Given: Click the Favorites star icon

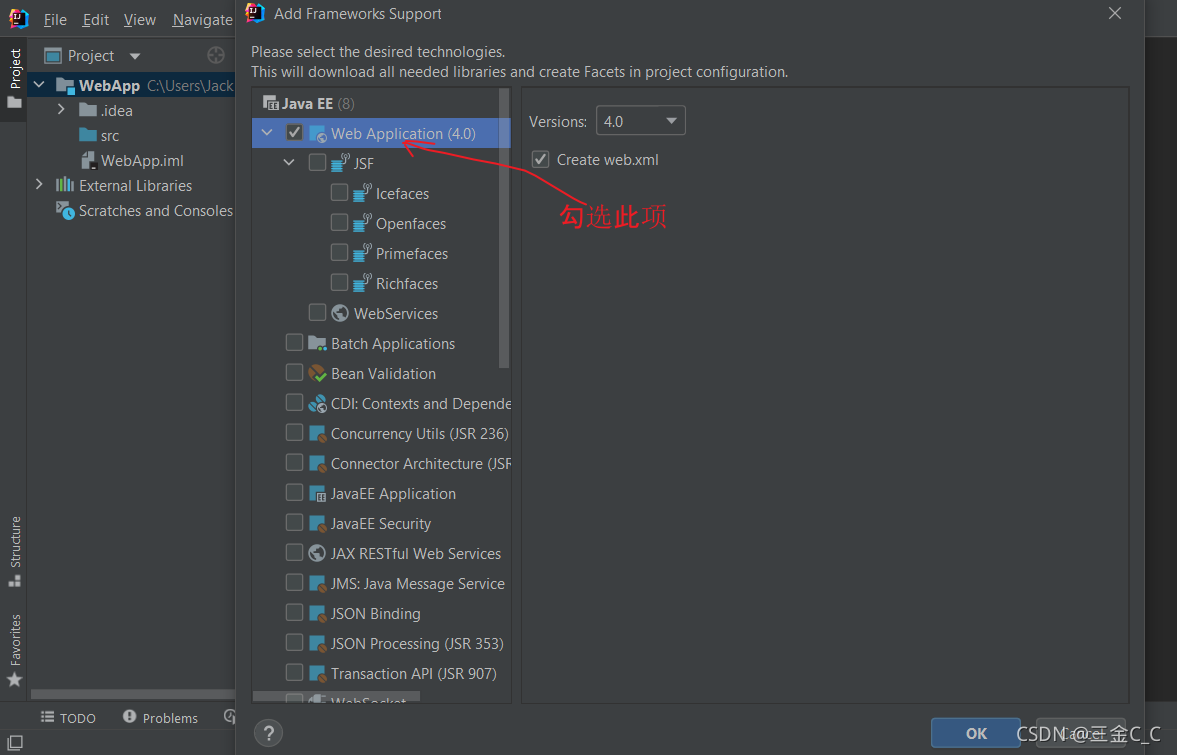Looking at the screenshot, I should pyautogui.click(x=14, y=679).
